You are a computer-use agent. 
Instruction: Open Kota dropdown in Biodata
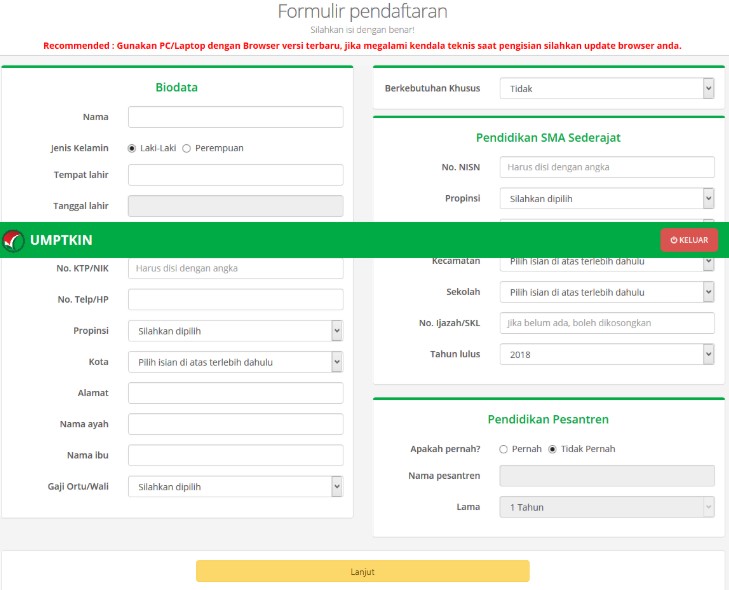[x=236, y=362]
